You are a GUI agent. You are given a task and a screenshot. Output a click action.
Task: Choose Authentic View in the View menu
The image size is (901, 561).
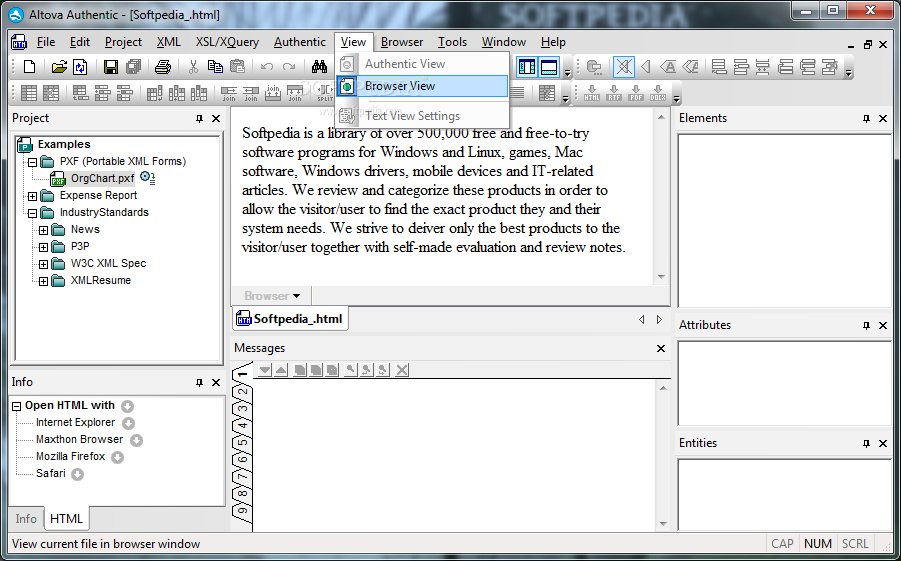point(422,64)
